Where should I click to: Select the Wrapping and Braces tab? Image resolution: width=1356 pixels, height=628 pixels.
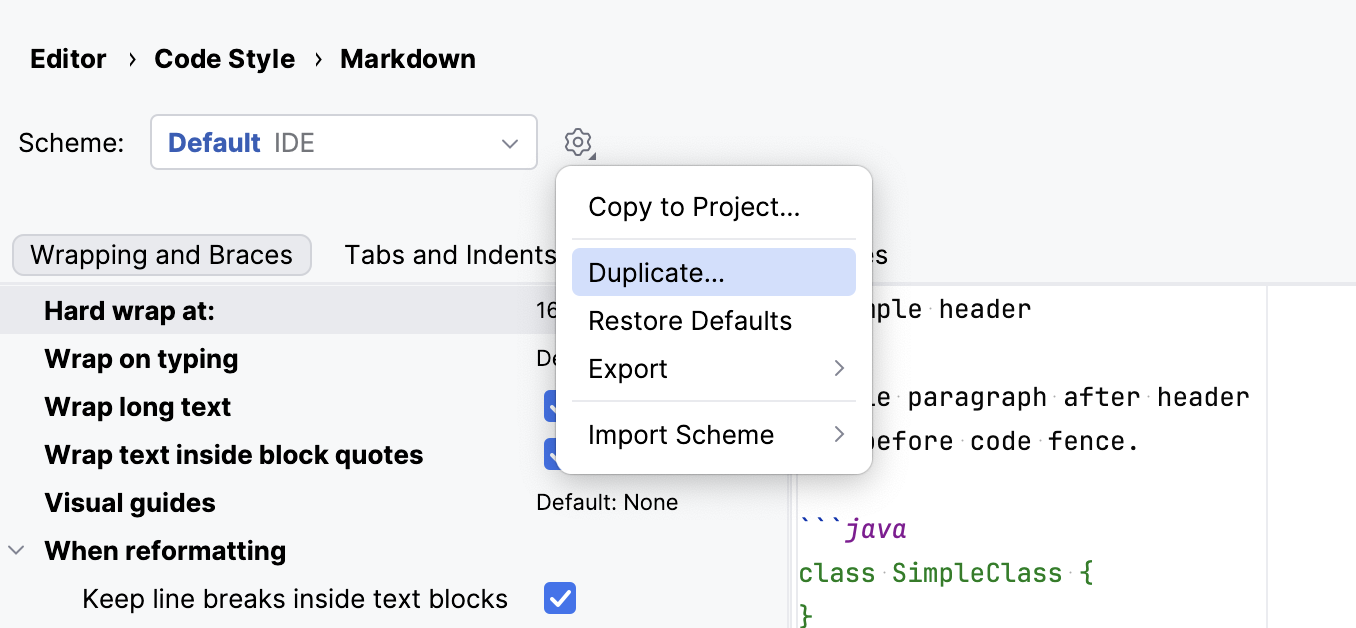[x=161, y=255]
